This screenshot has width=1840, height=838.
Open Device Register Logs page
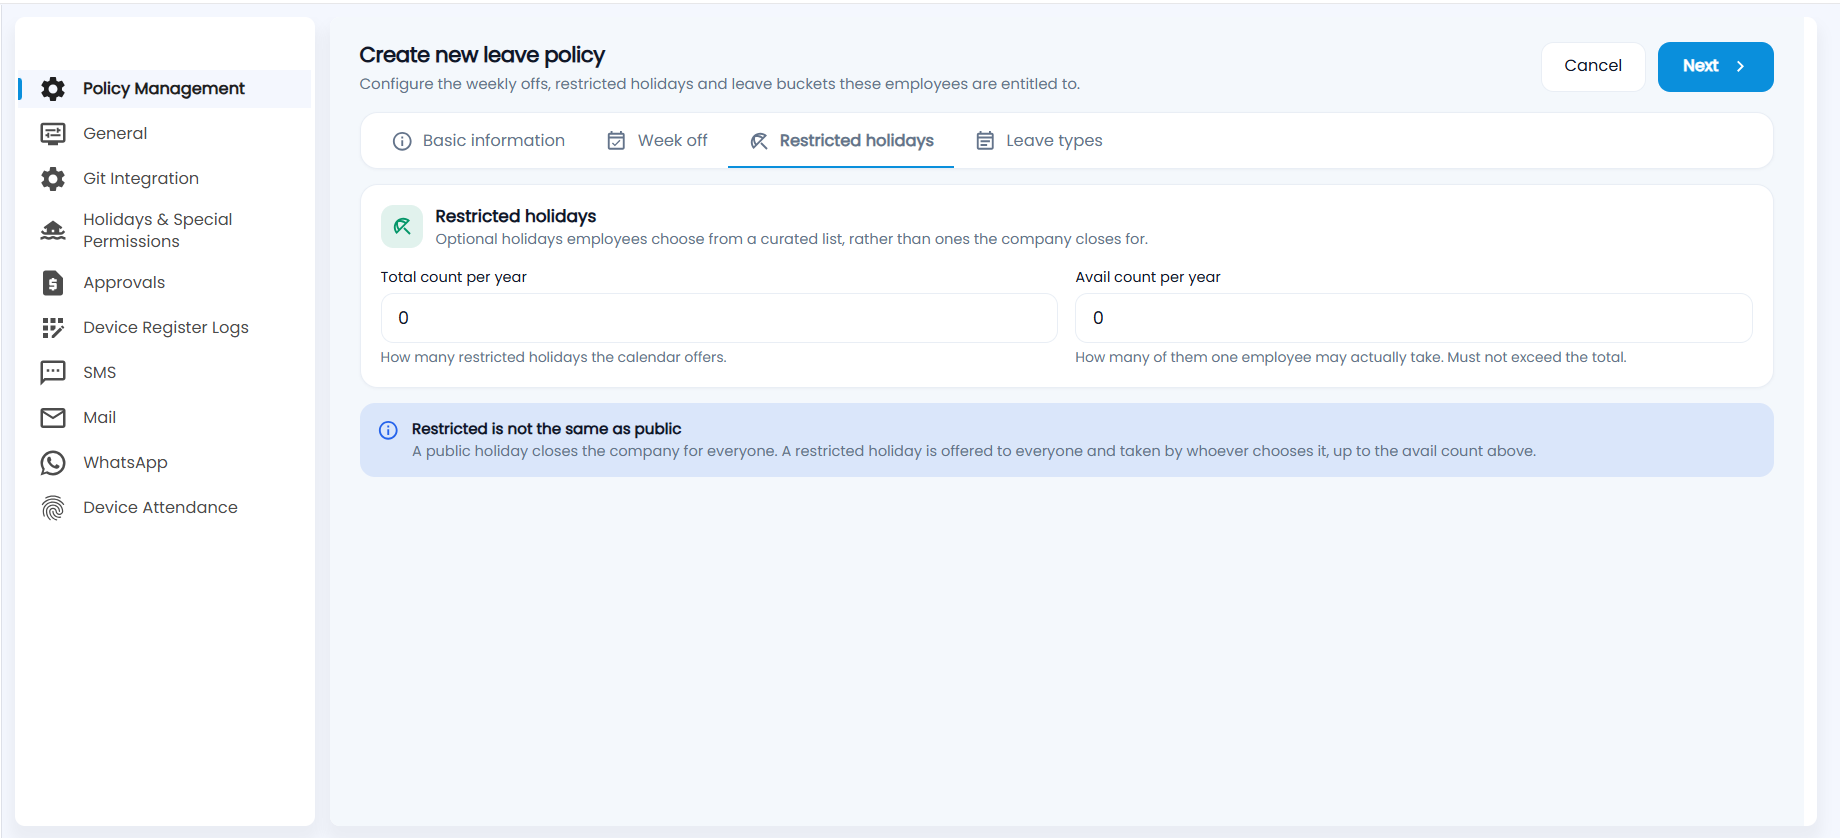click(166, 328)
